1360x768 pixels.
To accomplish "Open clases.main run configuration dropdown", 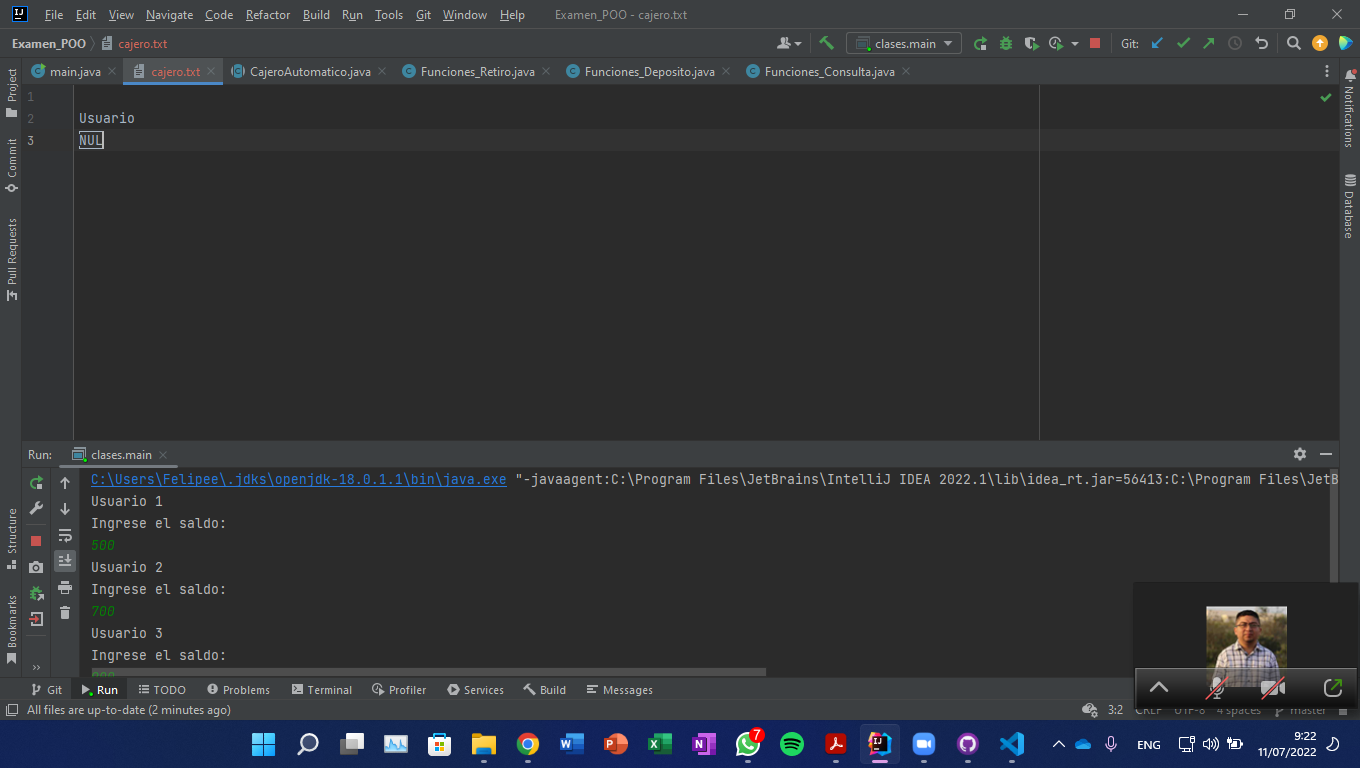I will pos(904,43).
